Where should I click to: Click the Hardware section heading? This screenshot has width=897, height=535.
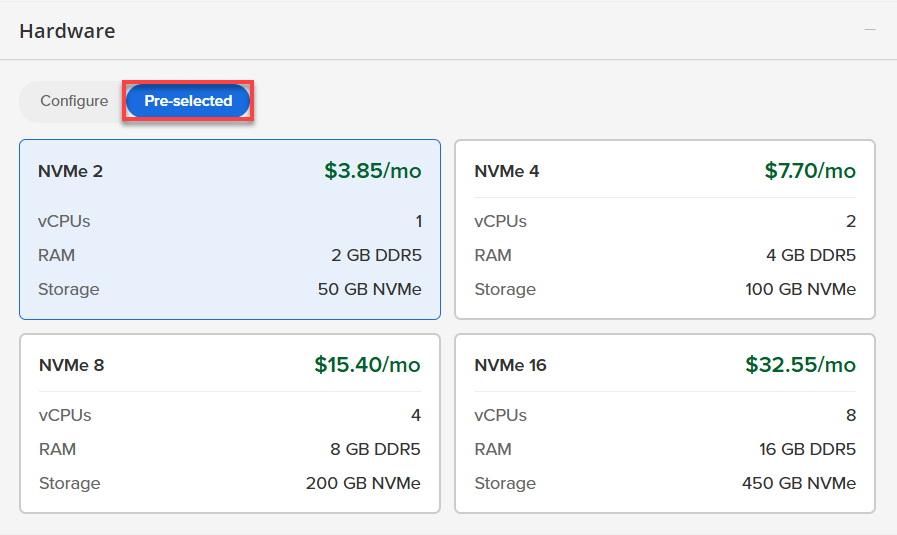(x=67, y=31)
